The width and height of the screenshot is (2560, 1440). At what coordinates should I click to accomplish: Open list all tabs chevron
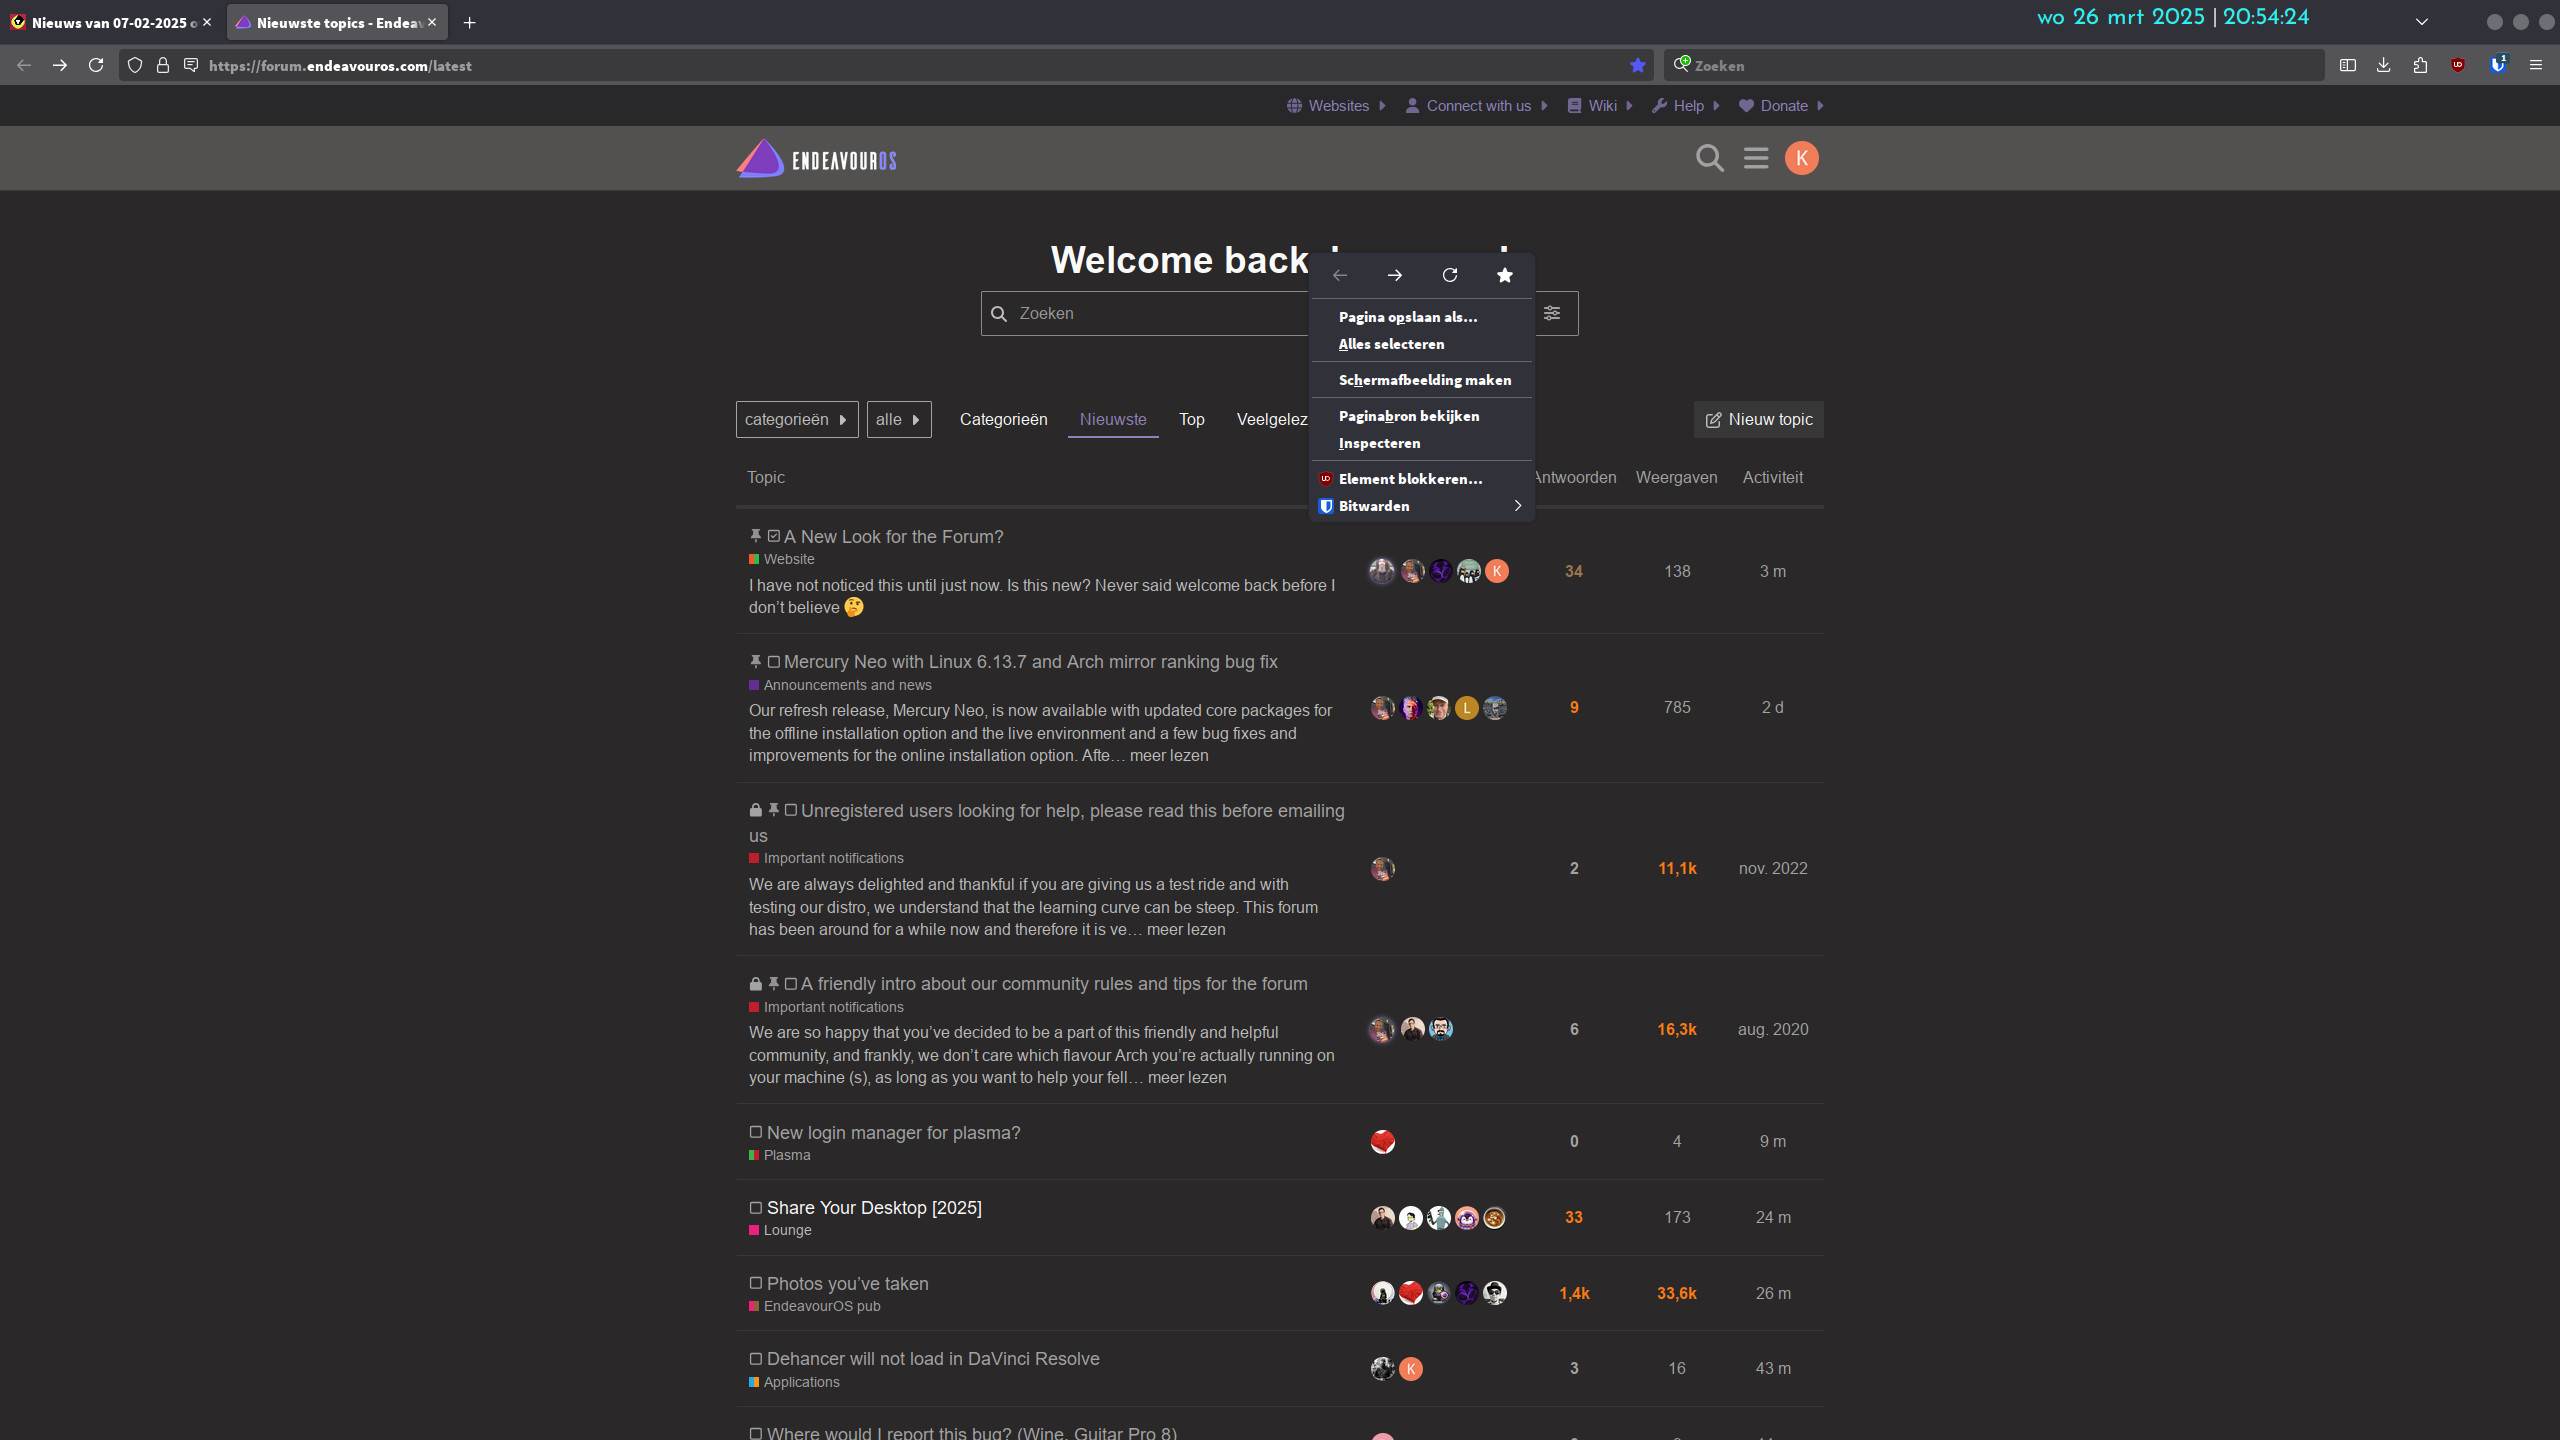[x=2422, y=22]
